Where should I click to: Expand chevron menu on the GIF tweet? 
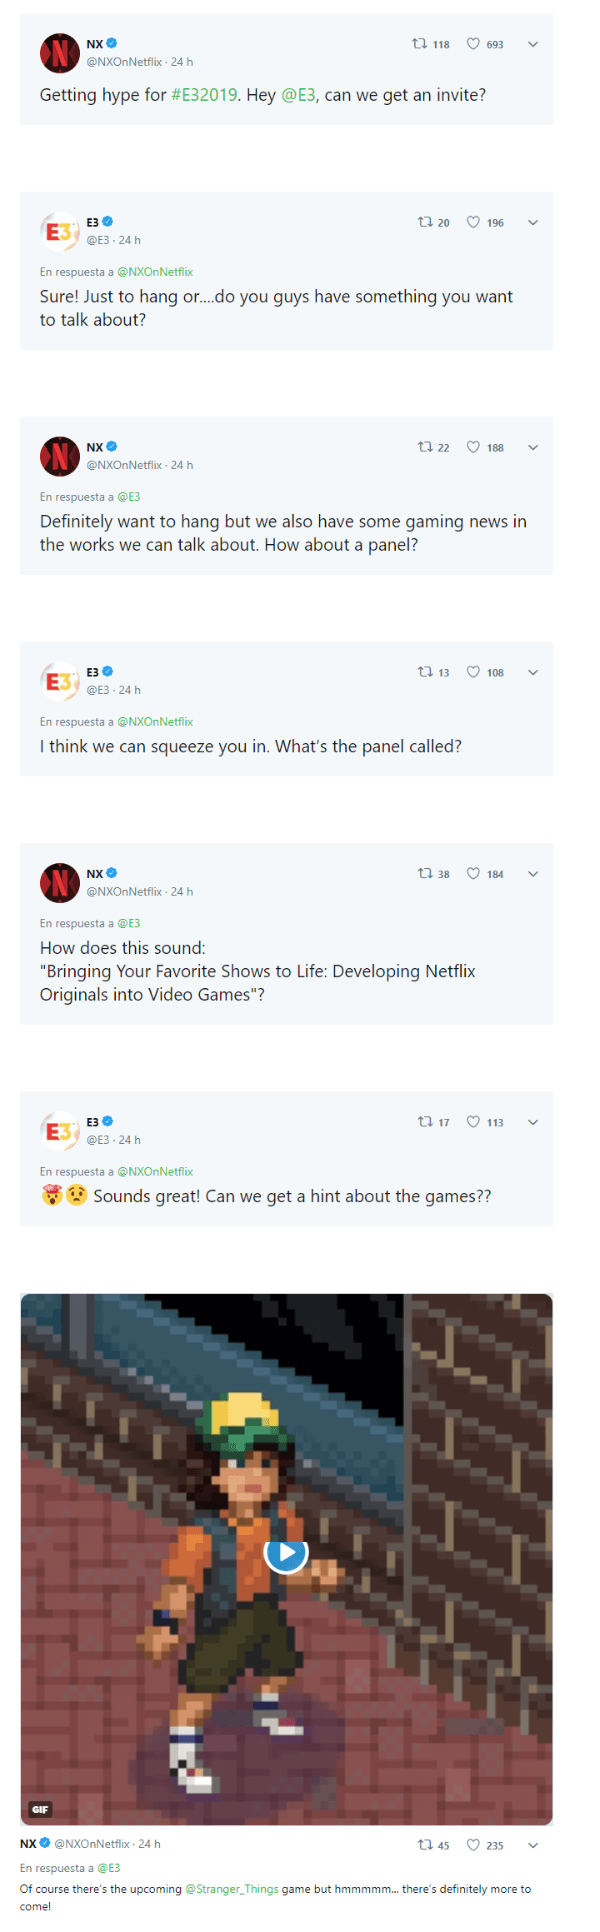(533, 1845)
